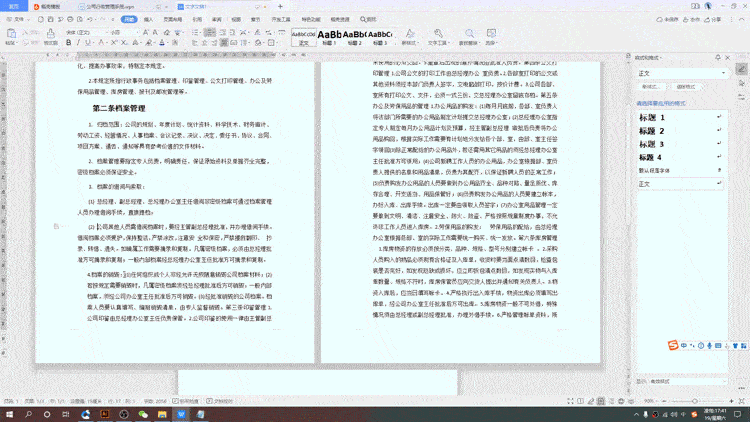
Task: Click the Undo arrow icon
Action: point(89,20)
